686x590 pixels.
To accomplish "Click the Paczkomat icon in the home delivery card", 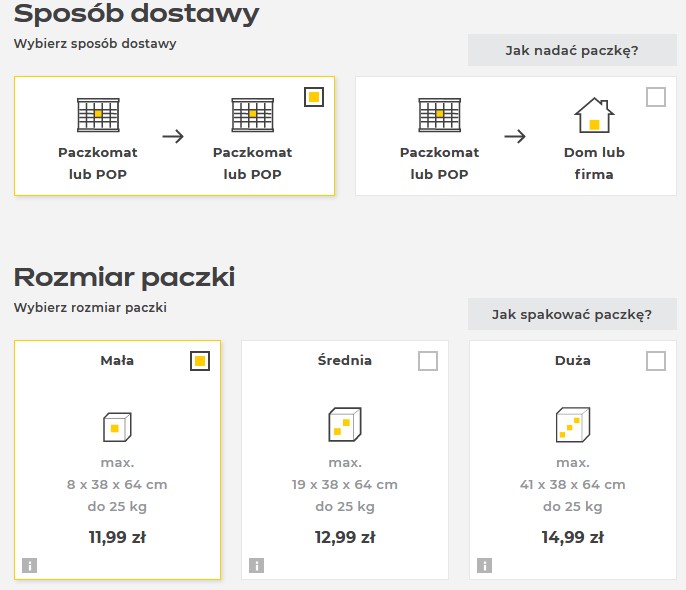I will click(439, 115).
